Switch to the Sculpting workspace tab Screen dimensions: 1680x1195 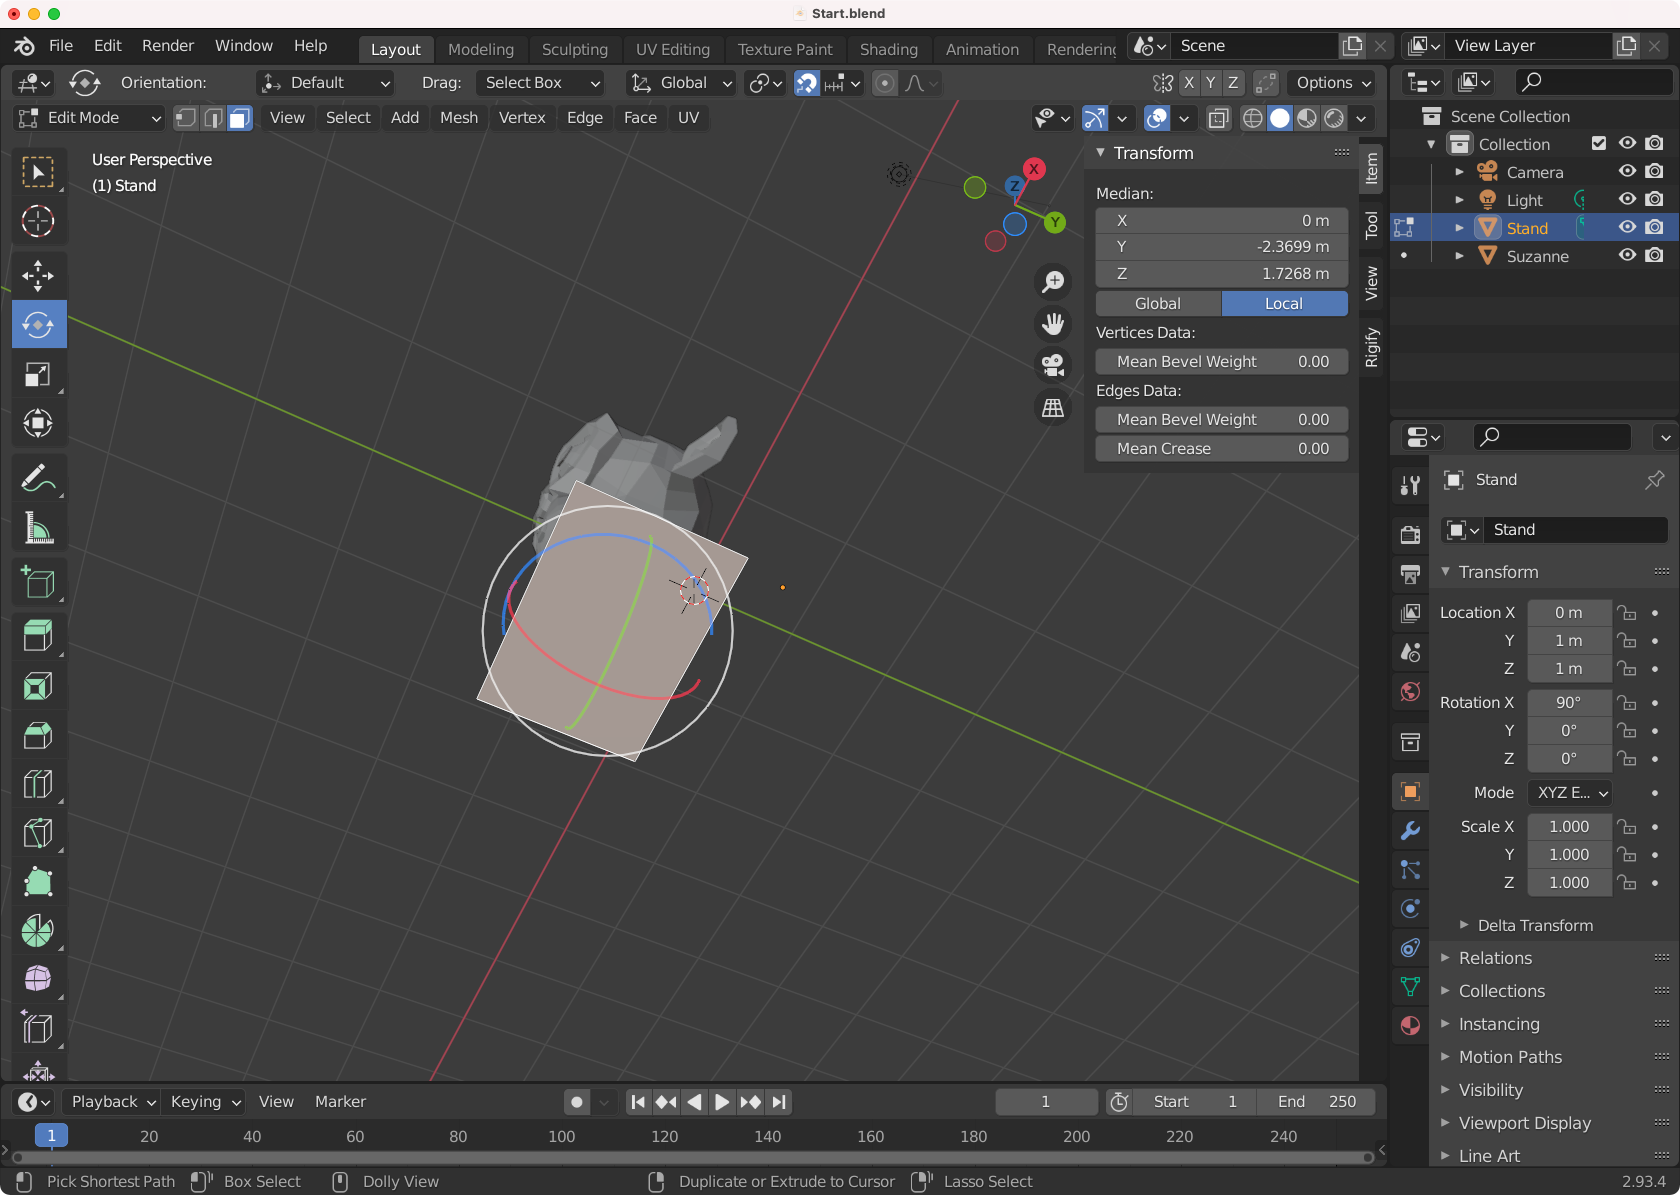[x=574, y=49]
